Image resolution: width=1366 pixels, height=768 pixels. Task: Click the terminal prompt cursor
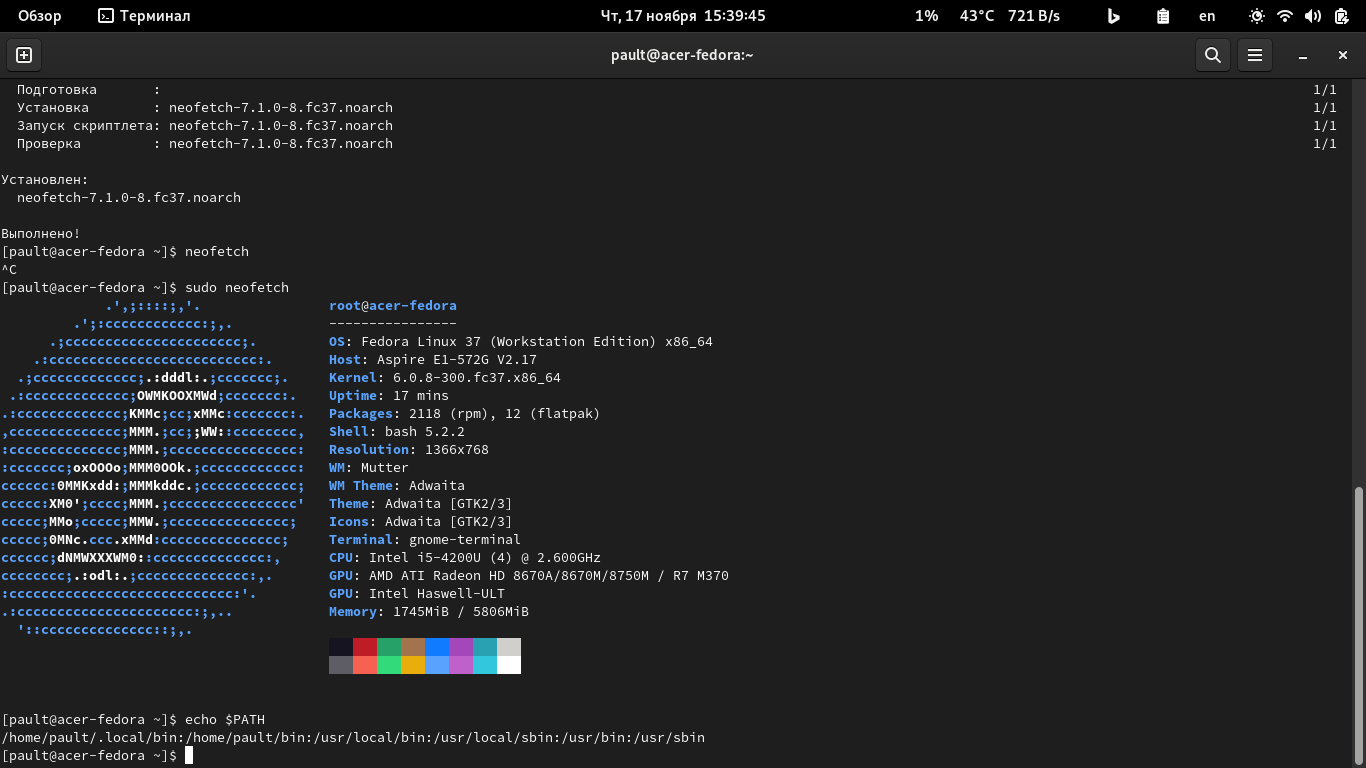coord(189,756)
